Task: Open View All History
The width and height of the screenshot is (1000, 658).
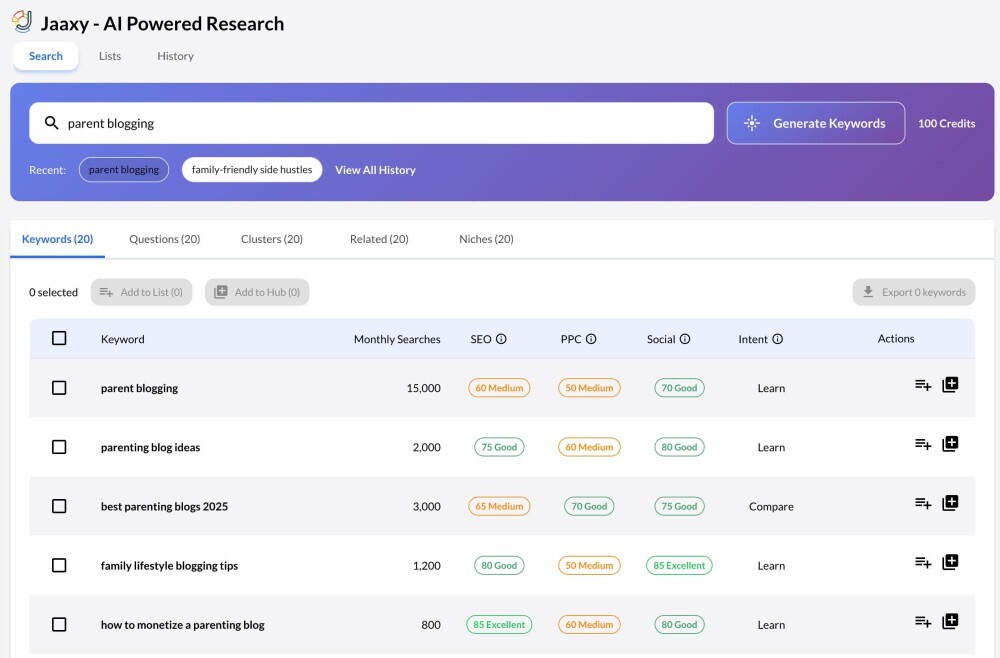Action: point(375,170)
